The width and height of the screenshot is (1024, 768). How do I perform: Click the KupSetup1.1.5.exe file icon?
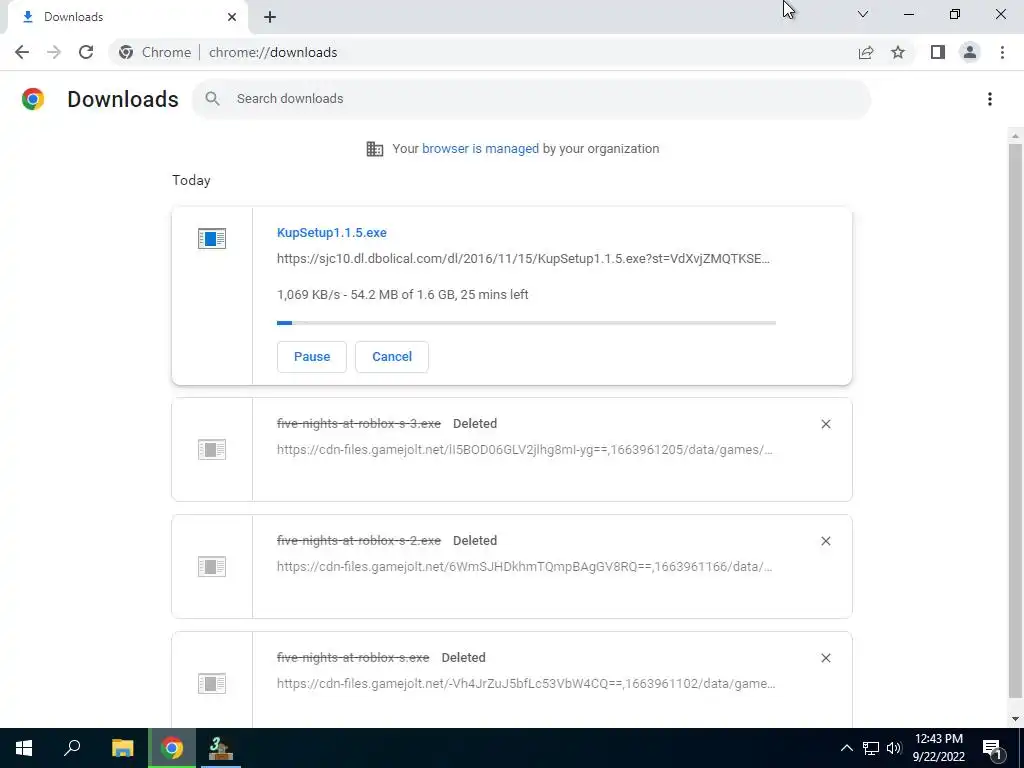[212, 238]
